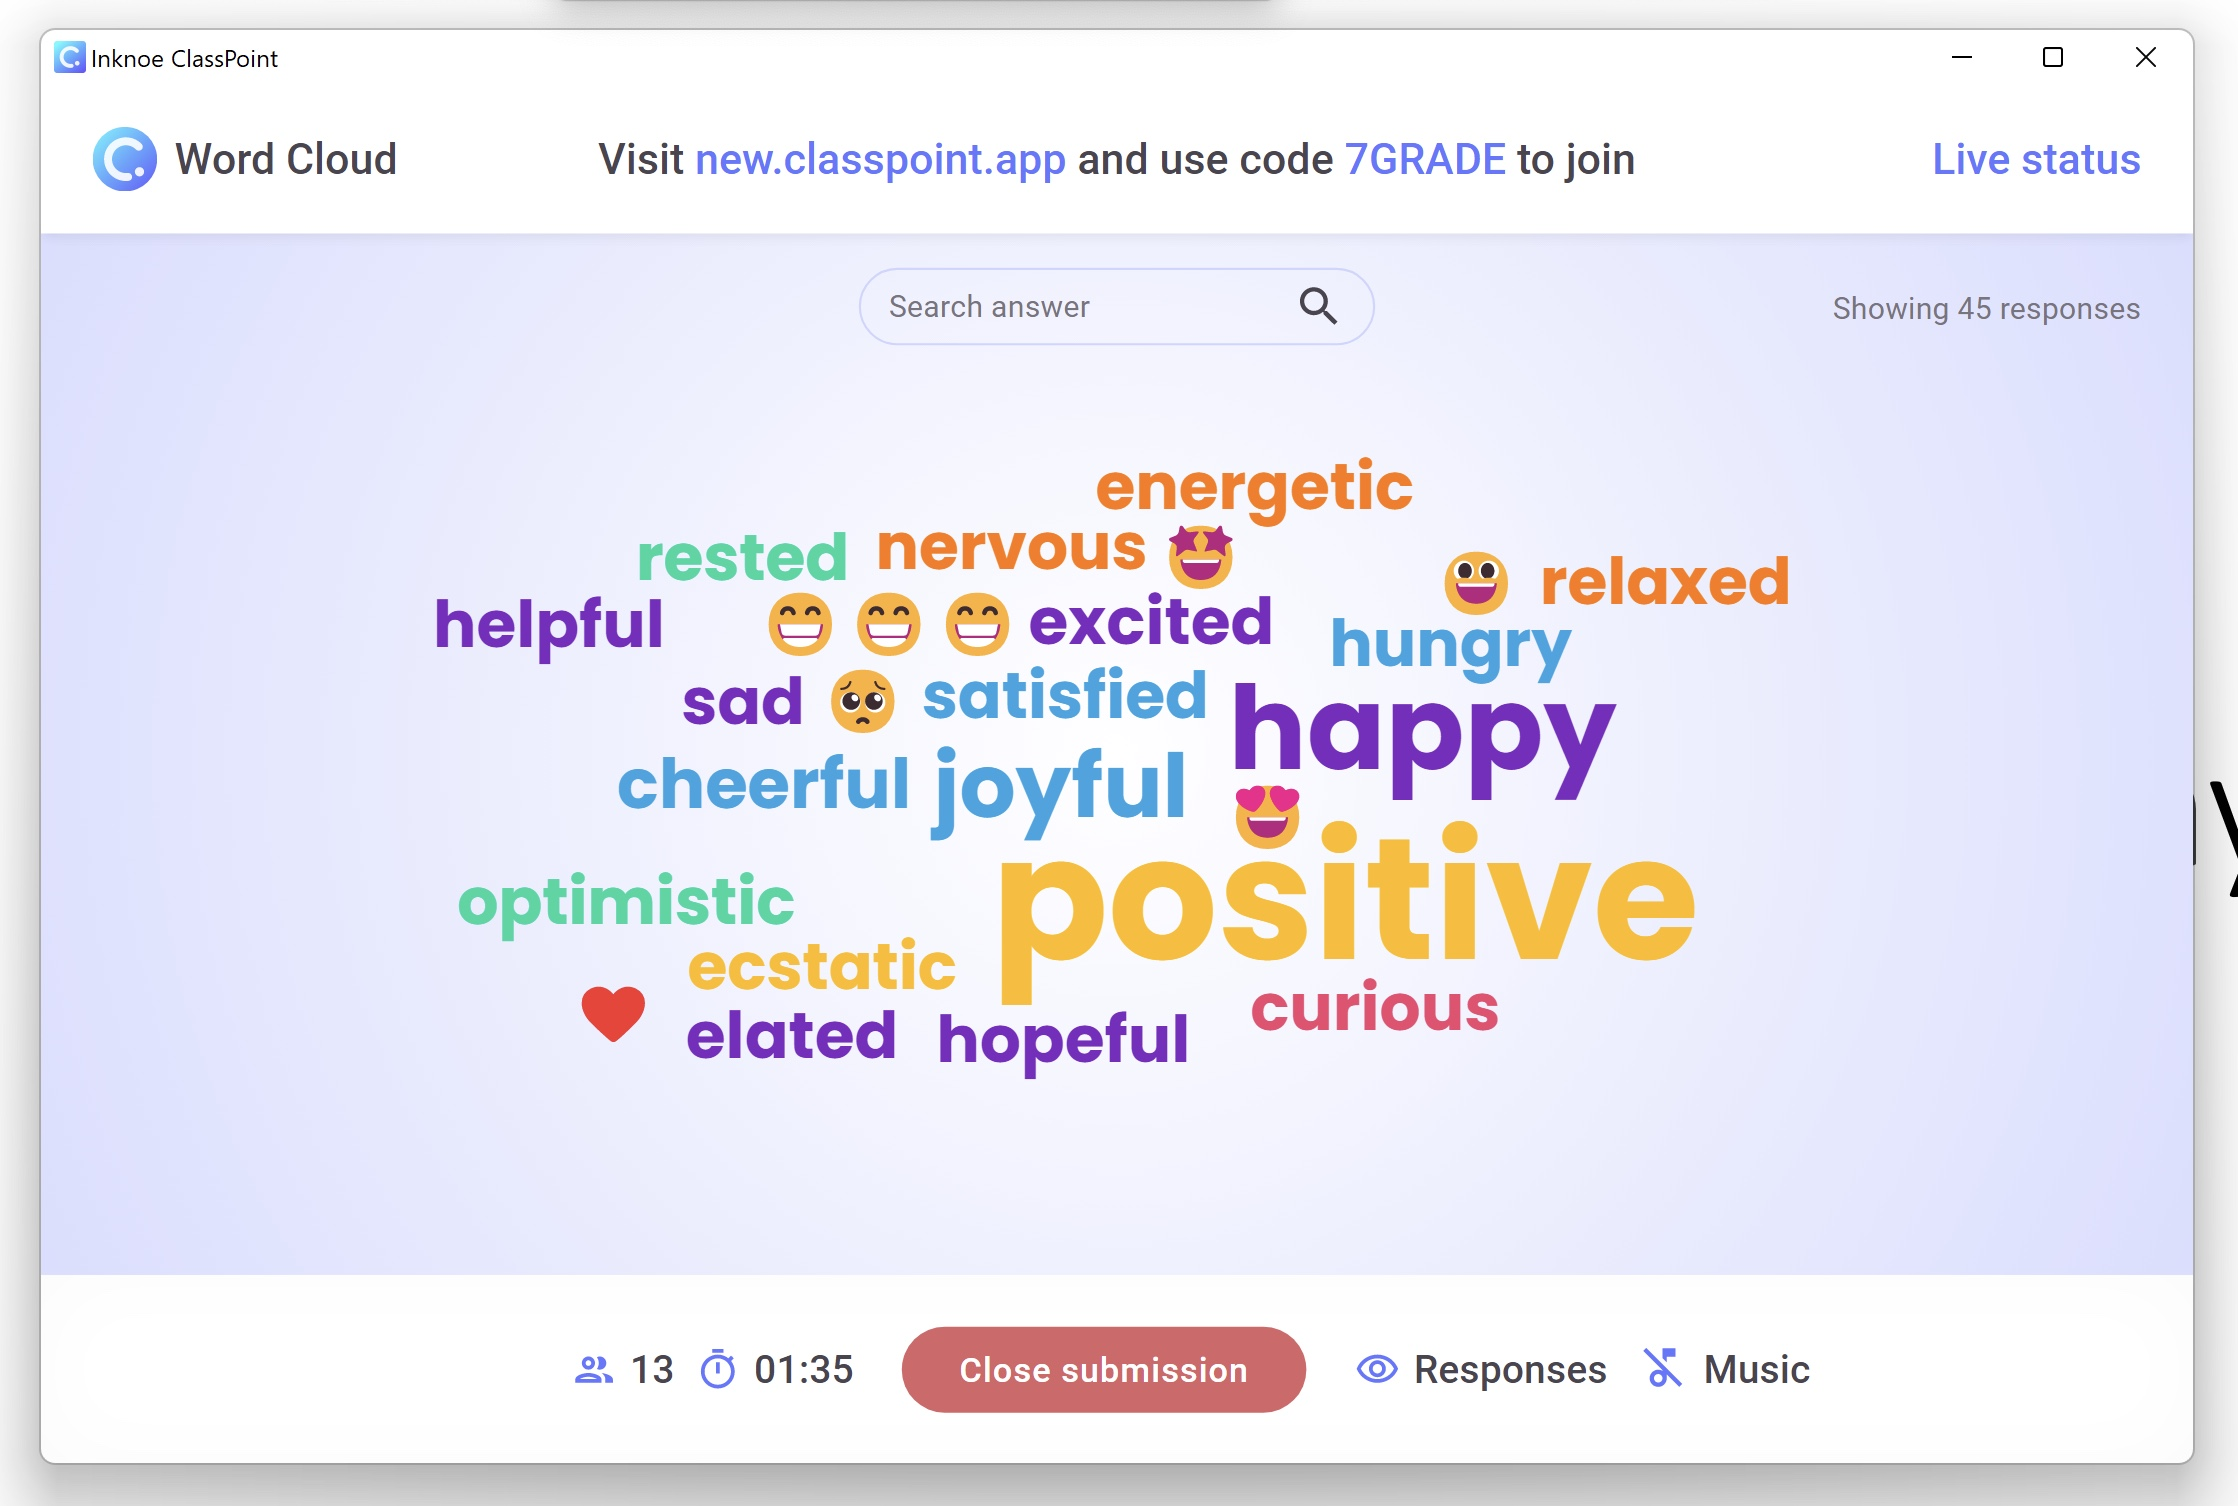Click the 7GRADE join code text
This screenshot has height=1506, width=2238.
tap(1426, 158)
